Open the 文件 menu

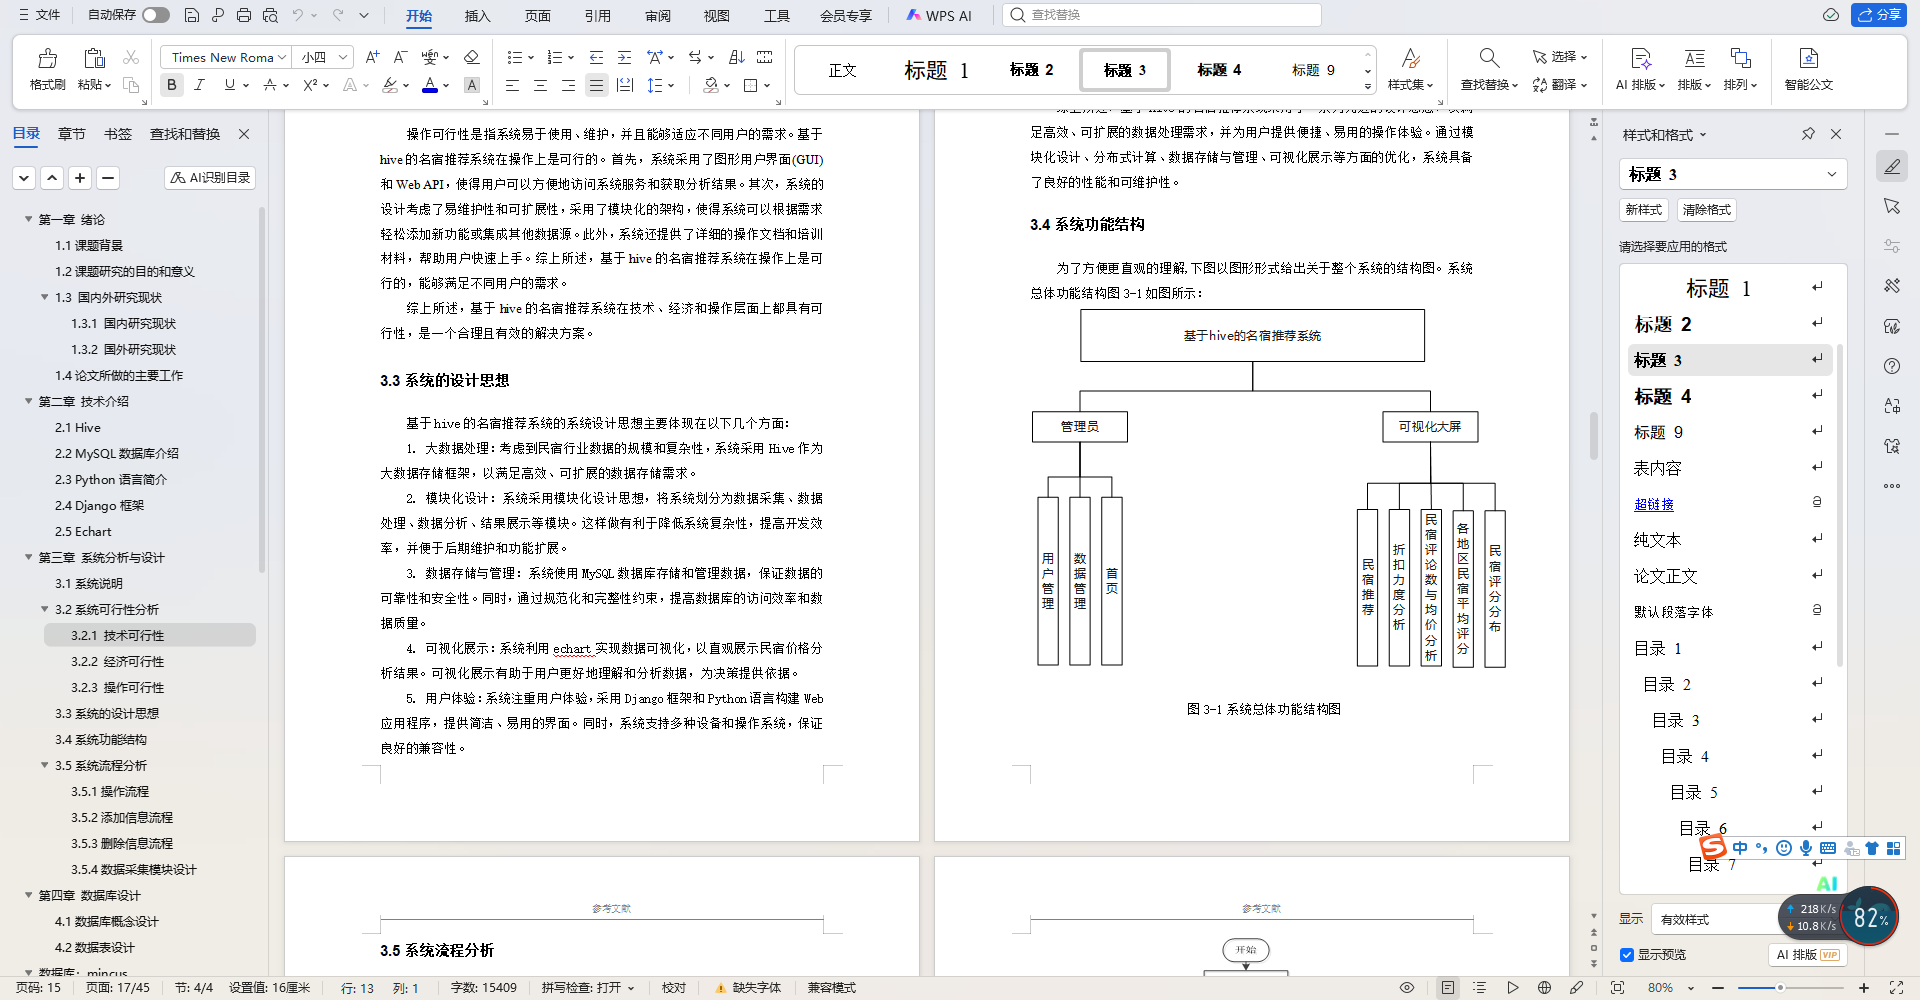pyautogui.click(x=40, y=15)
